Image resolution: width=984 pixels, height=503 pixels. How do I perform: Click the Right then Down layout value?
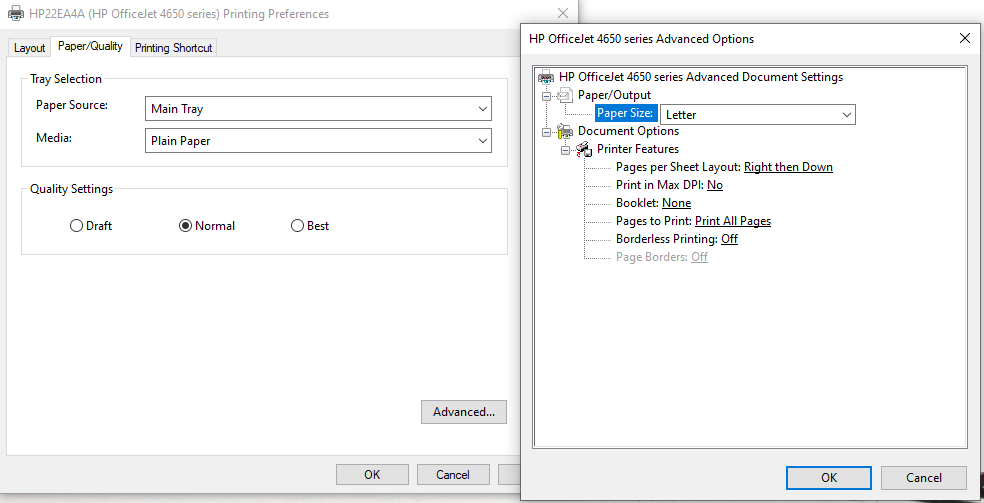pyautogui.click(x=788, y=167)
